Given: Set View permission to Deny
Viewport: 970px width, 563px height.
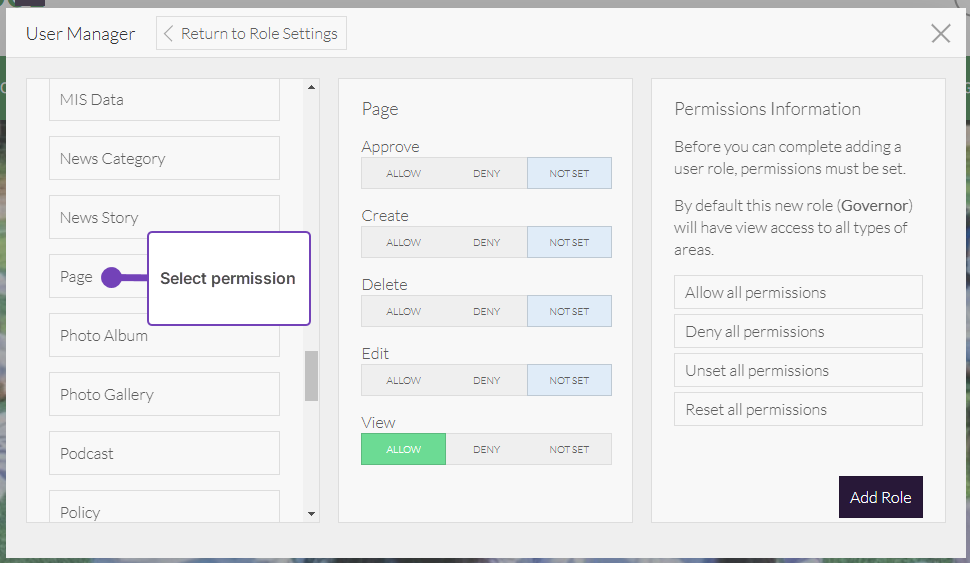Looking at the screenshot, I should coord(486,449).
